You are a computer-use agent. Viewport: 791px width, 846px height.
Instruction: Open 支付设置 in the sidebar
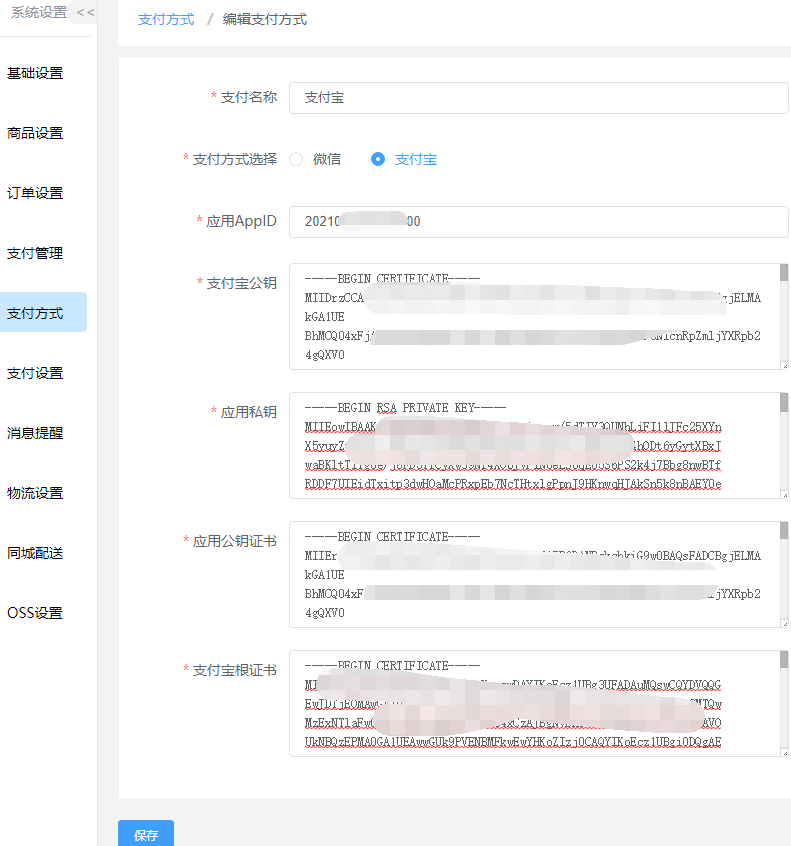point(35,373)
